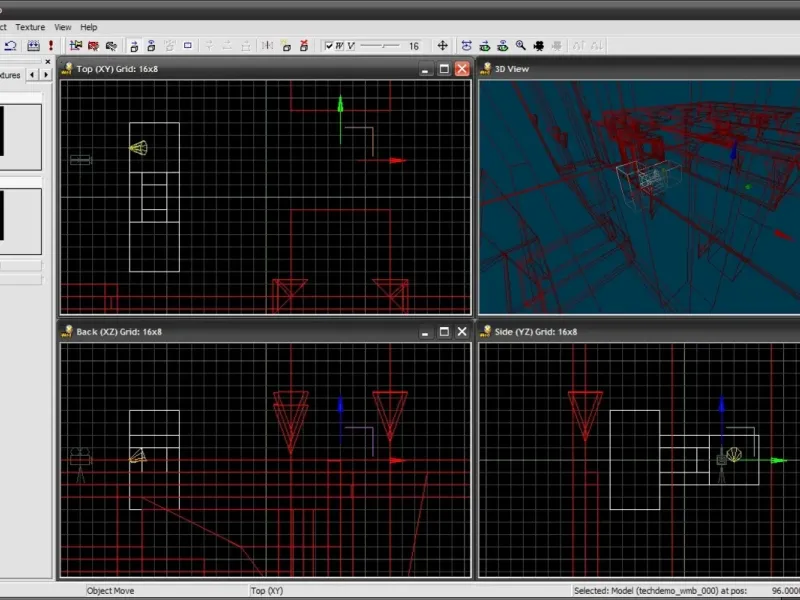Select the lower texture thumbnail in the side panel
Viewport: 800px width, 600px height.
click(x=19, y=221)
